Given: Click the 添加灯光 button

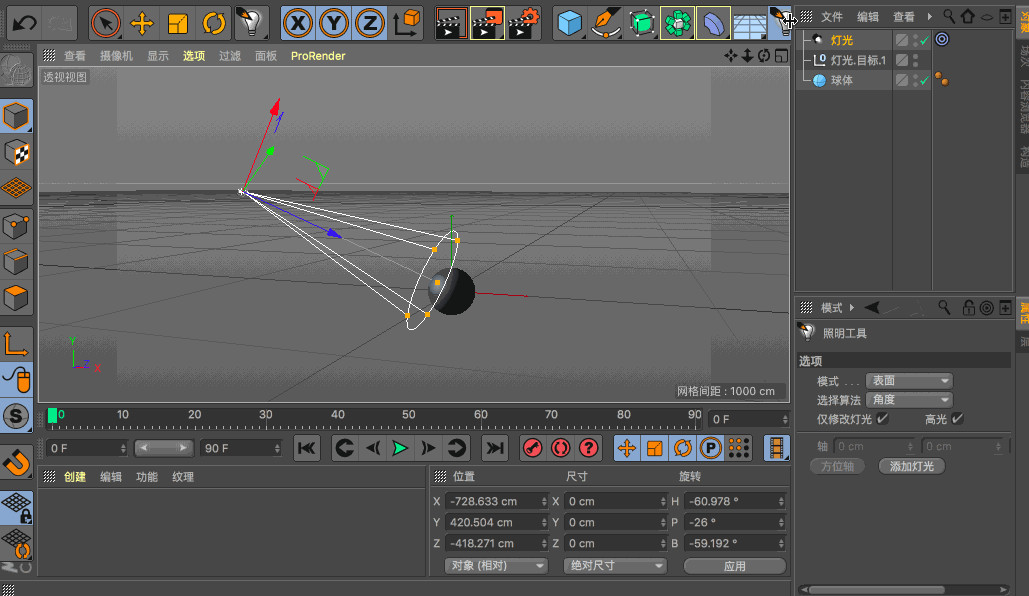Looking at the screenshot, I should click(911, 466).
